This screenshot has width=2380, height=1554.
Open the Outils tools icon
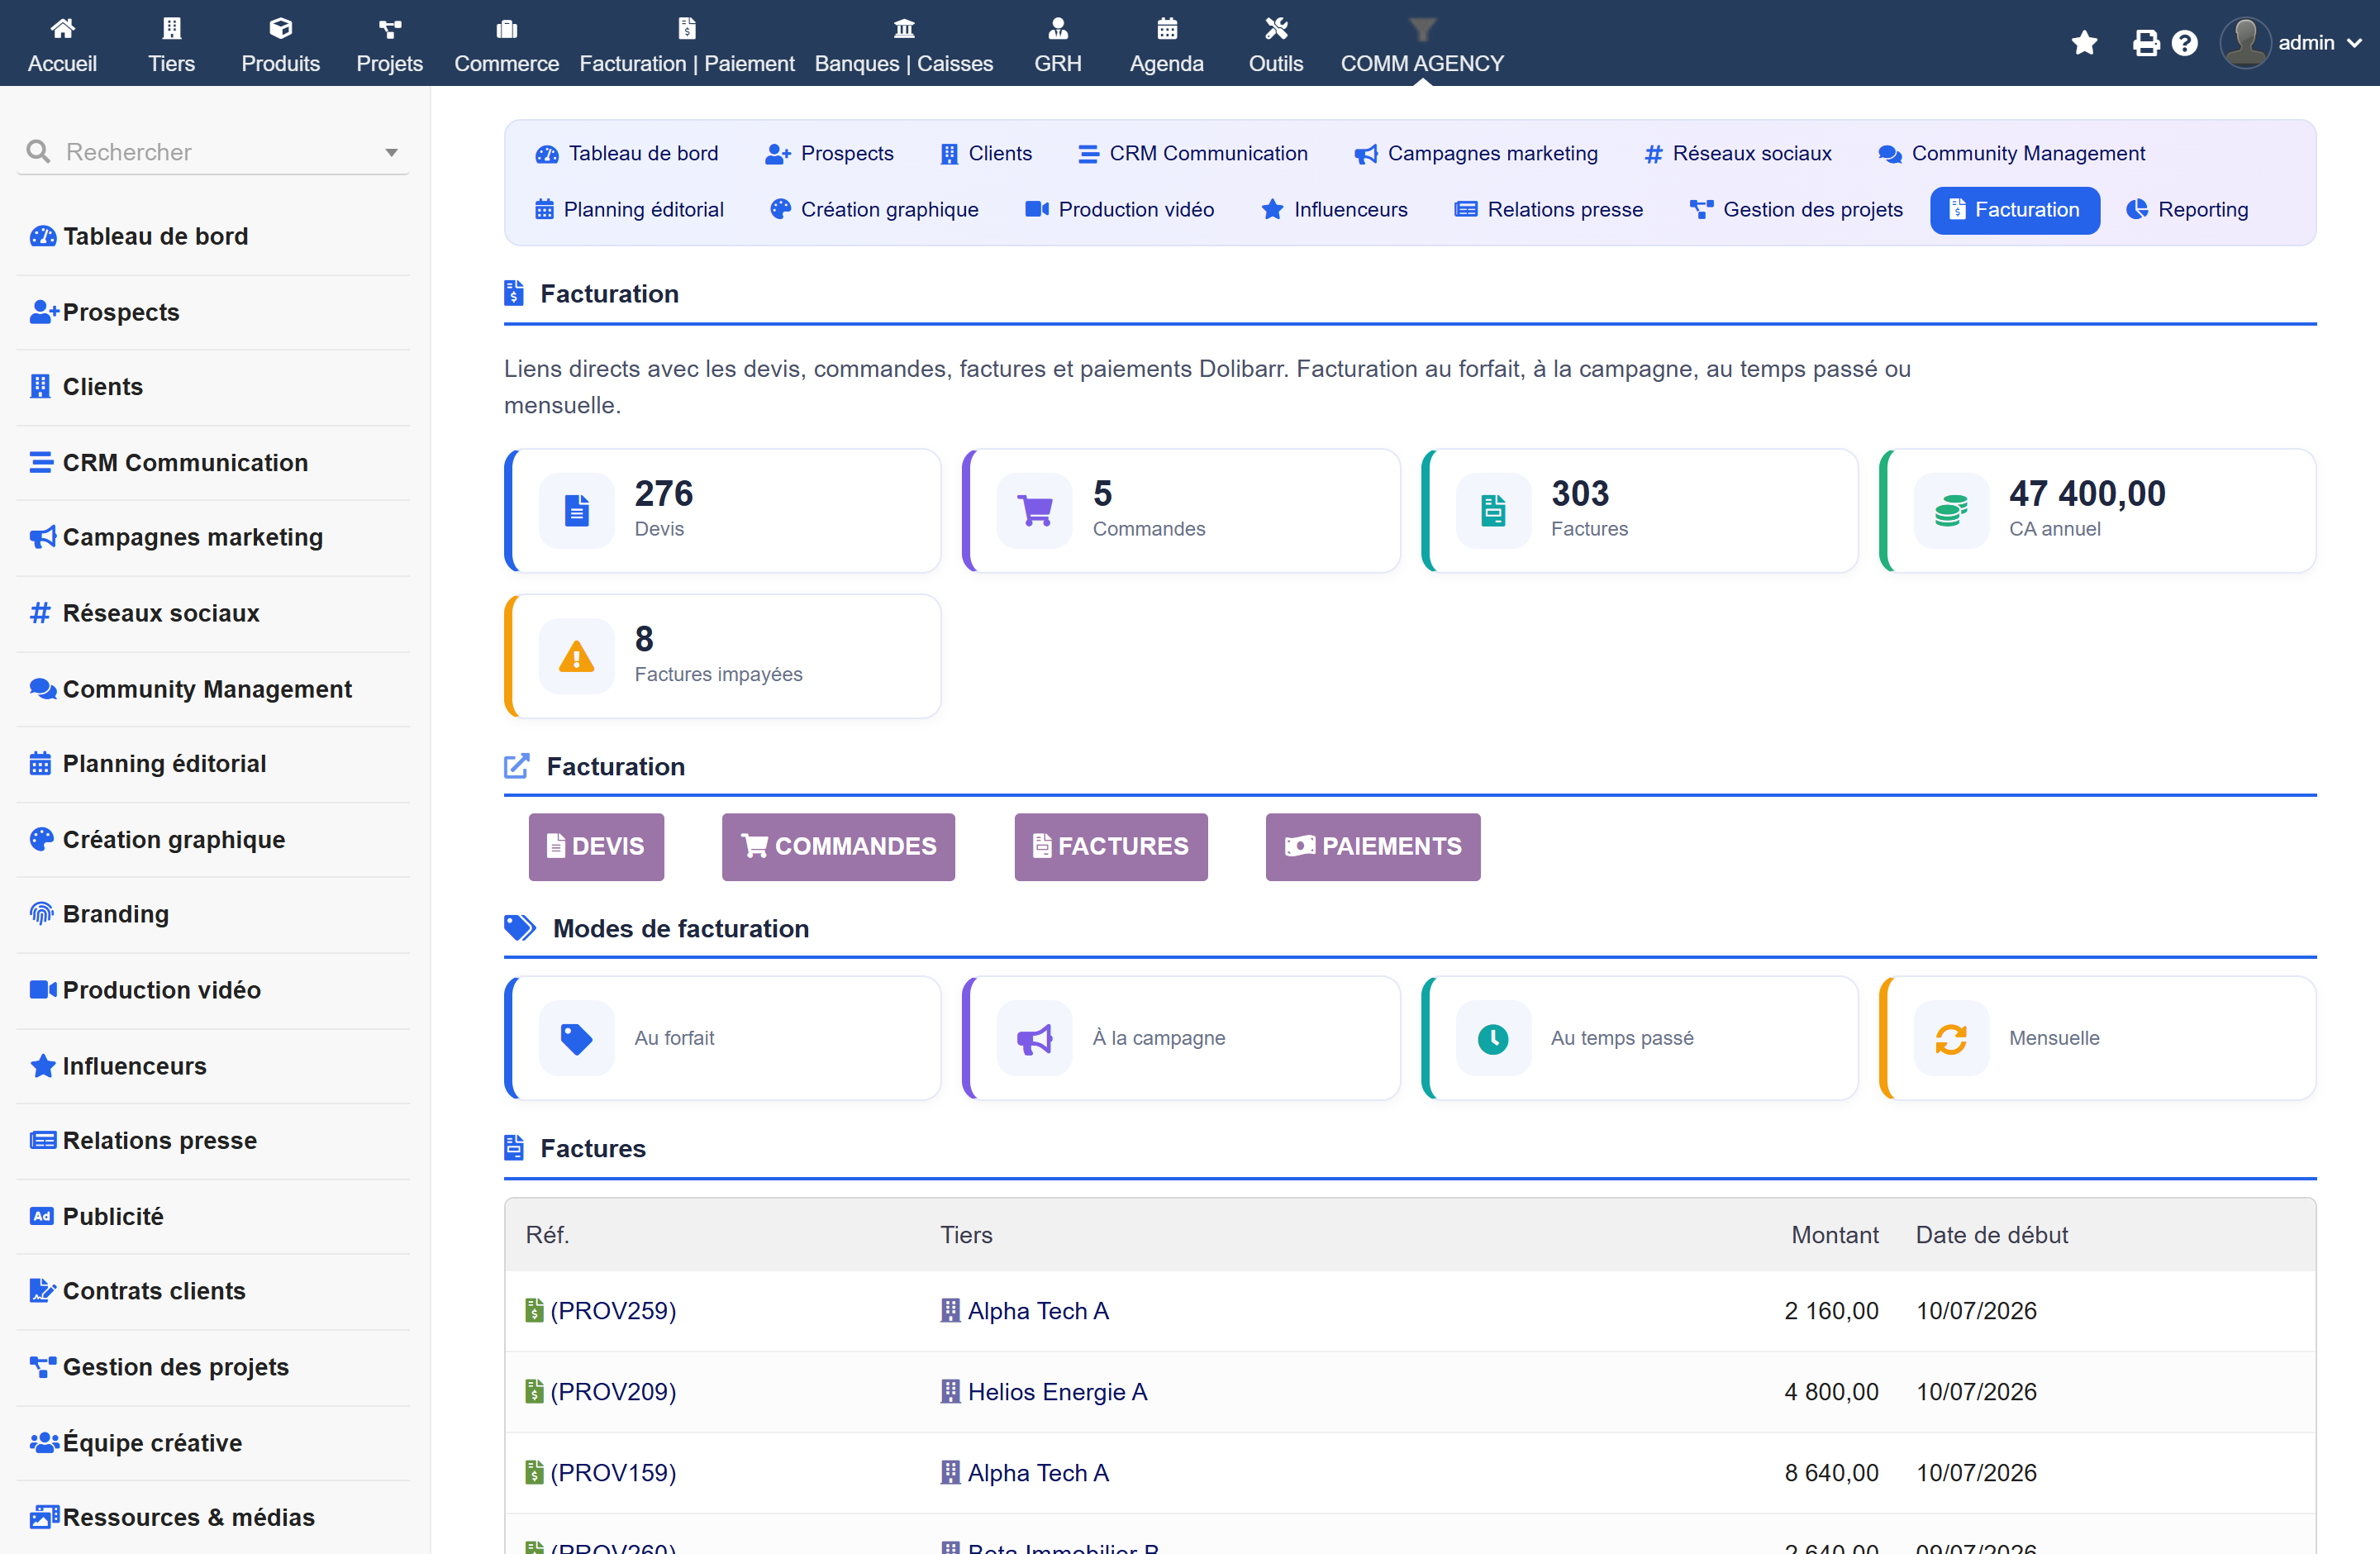pyautogui.click(x=1275, y=28)
